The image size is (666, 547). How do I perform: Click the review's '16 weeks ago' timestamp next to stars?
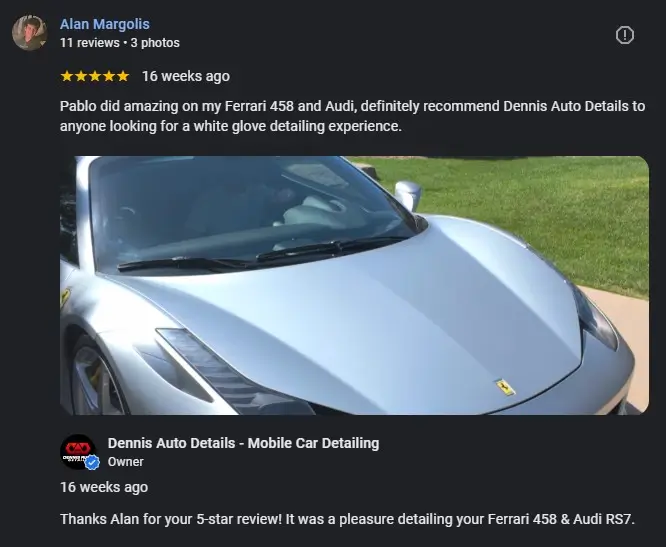[186, 76]
